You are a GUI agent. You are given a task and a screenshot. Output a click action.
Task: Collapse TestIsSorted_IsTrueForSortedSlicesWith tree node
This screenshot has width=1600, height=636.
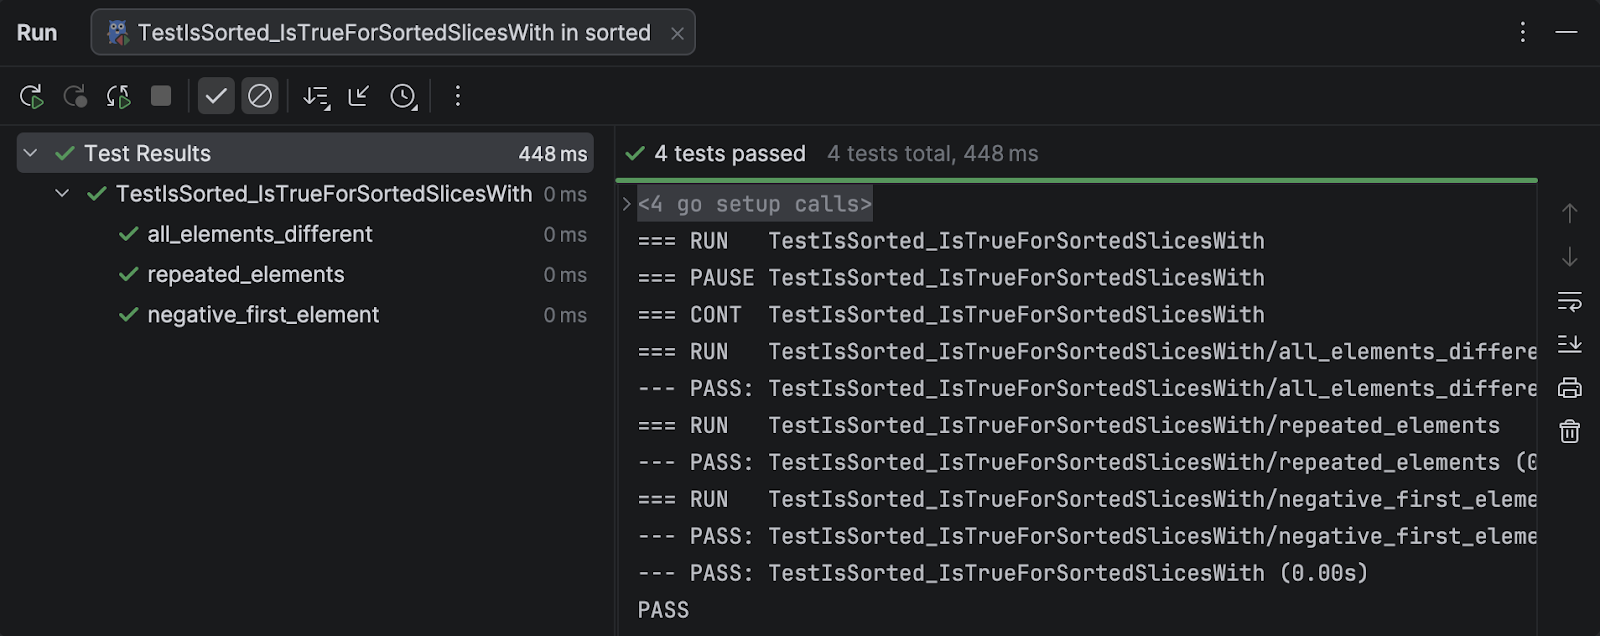[x=62, y=193]
